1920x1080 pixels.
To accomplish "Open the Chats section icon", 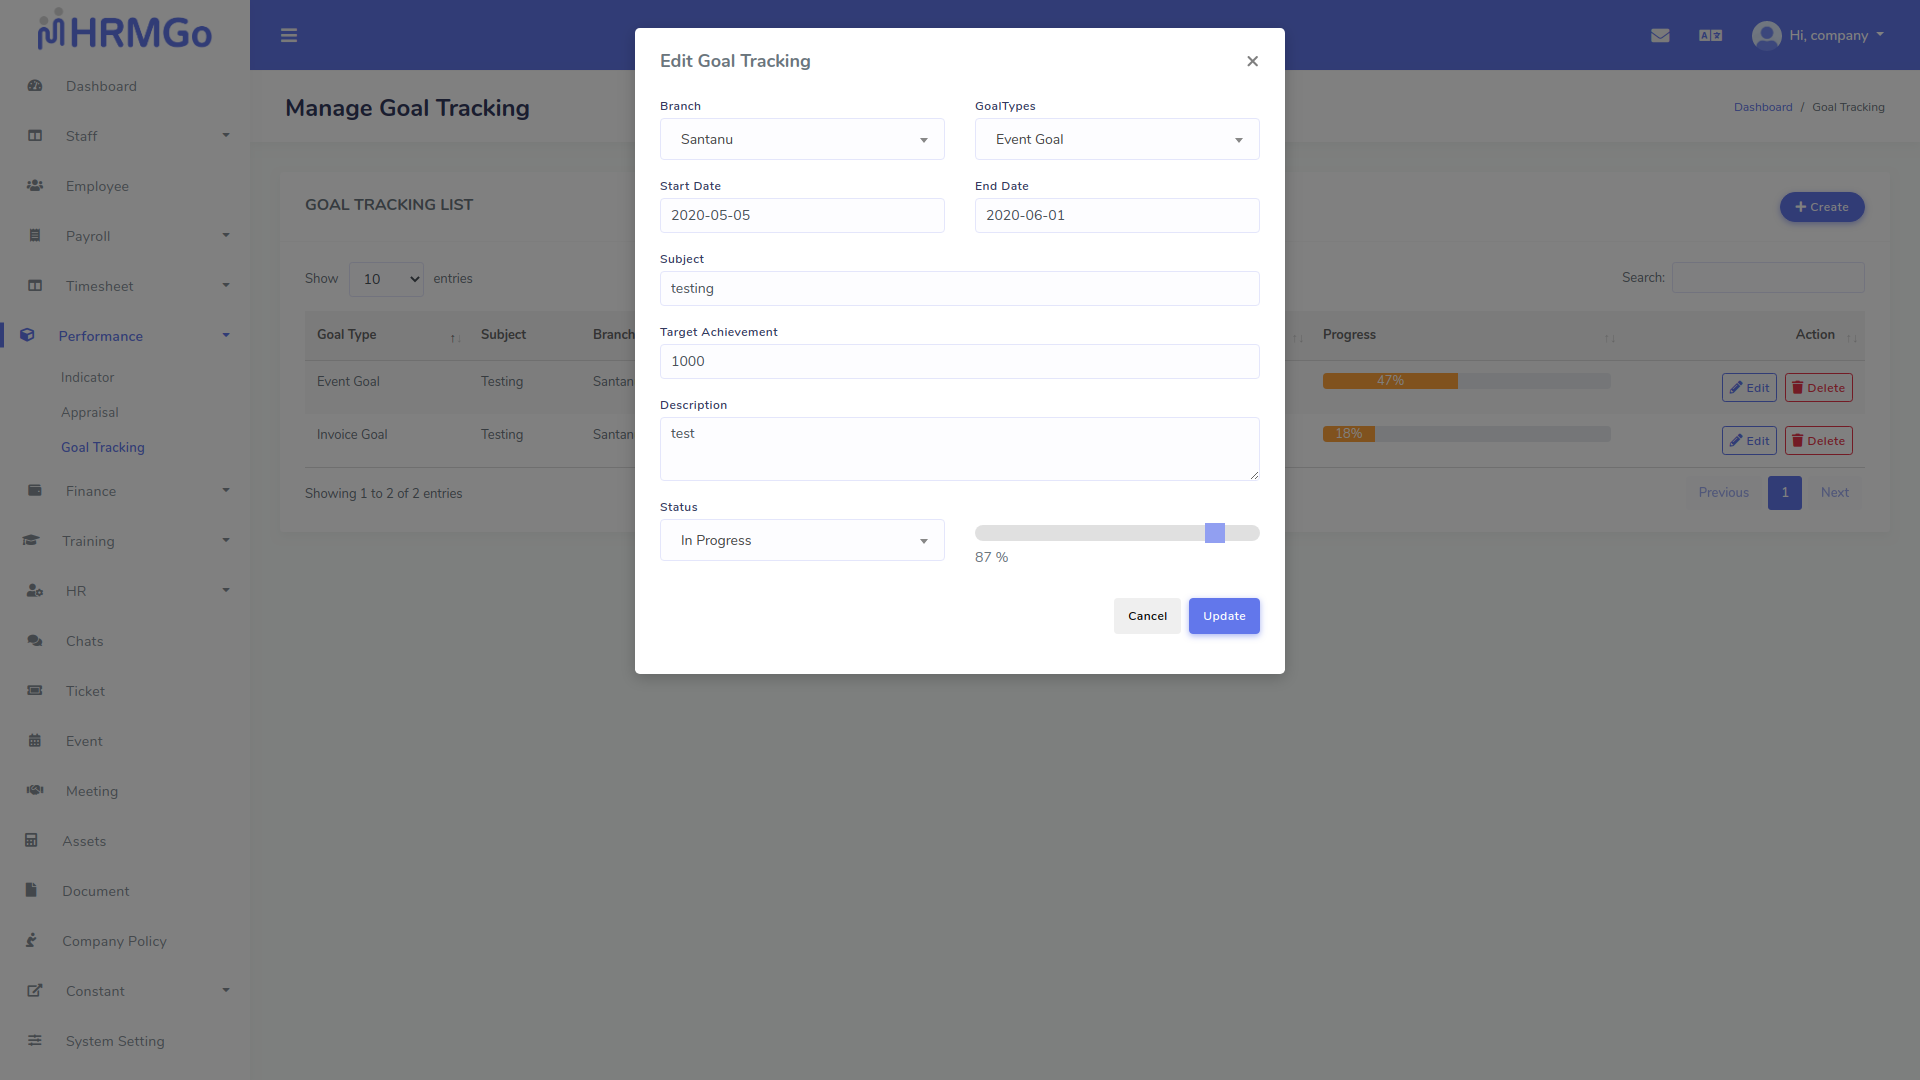I will [x=35, y=640].
